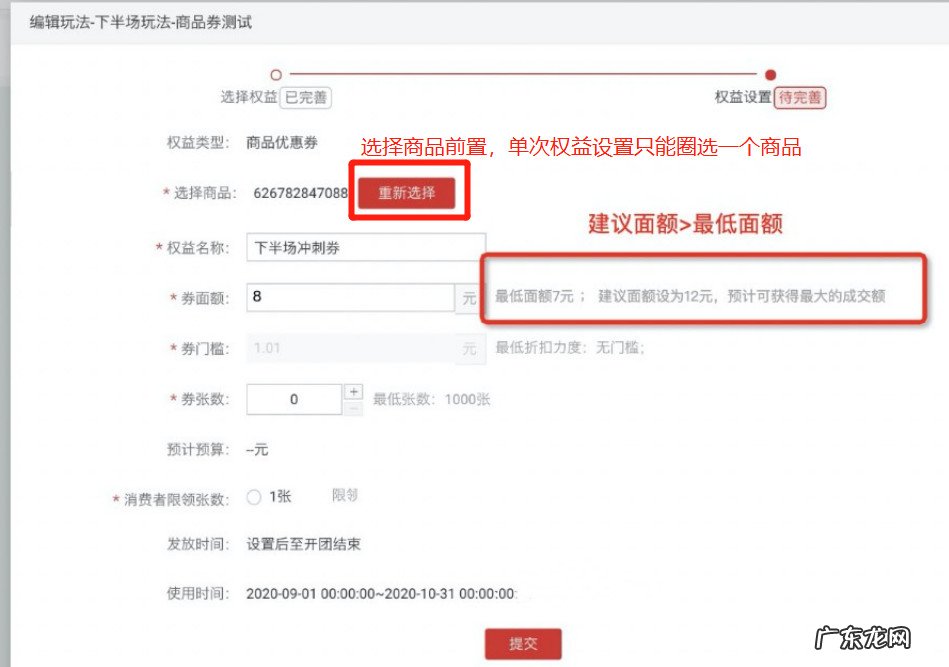Click the red 提交 submit button
This screenshot has width=949, height=667.
coord(523,644)
